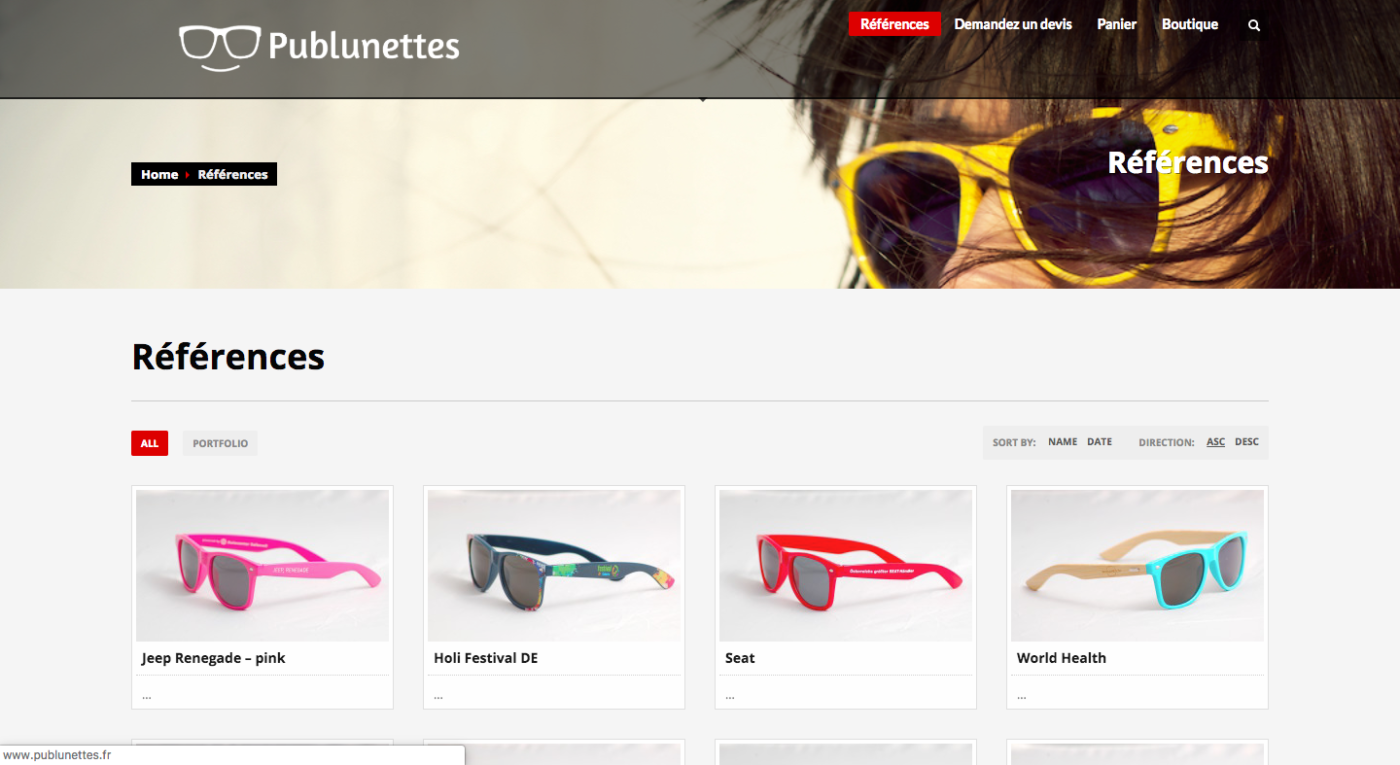
Task: Open the Références menu item
Action: [894, 24]
